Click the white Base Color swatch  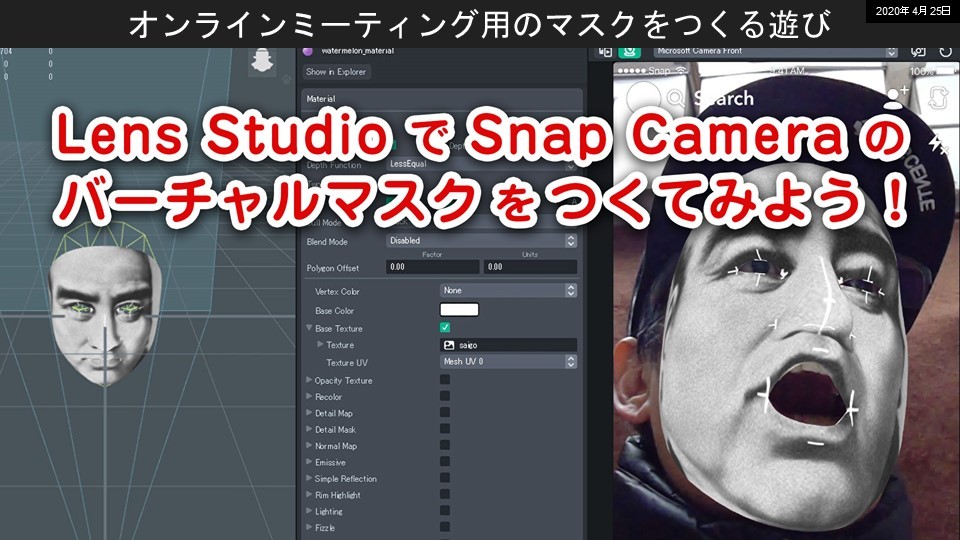(459, 310)
